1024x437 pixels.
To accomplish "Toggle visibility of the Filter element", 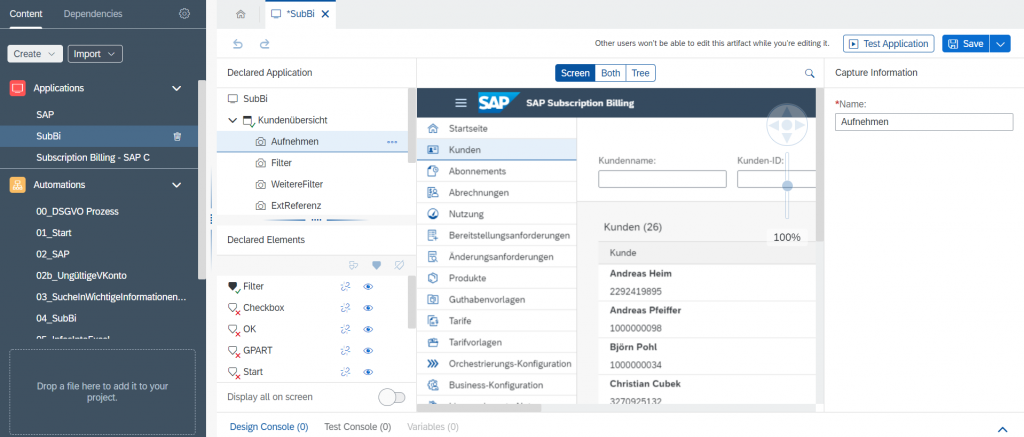I will [368, 287].
